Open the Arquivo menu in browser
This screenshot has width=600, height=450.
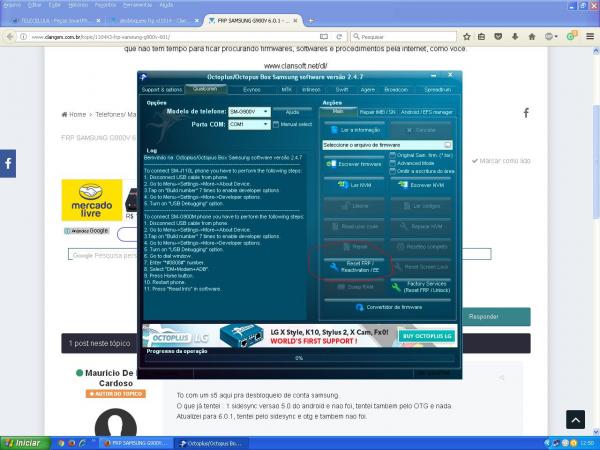tap(12, 5)
